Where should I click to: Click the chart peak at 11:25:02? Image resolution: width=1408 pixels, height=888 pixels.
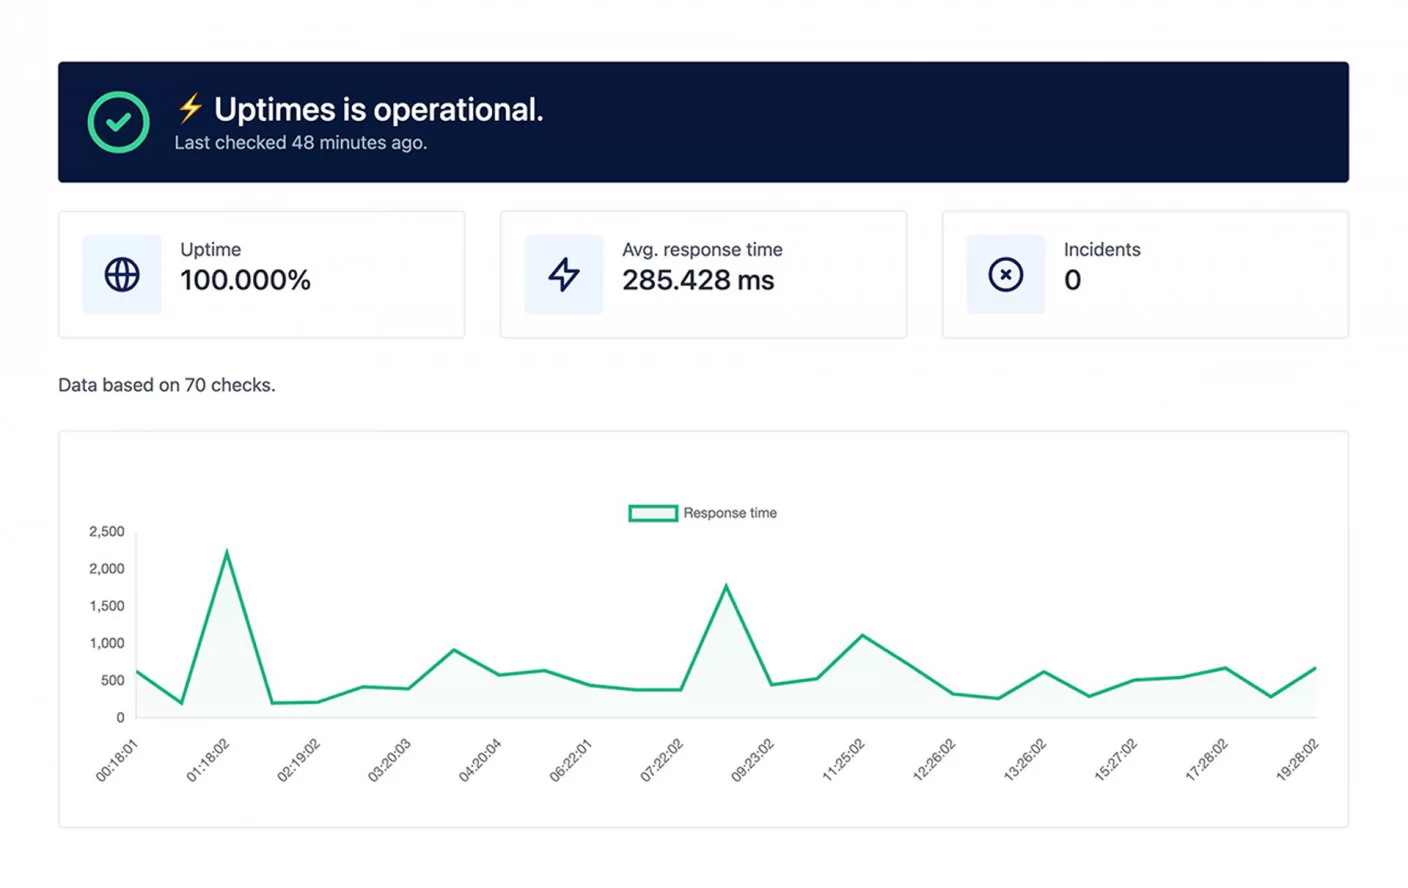pyautogui.click(x=862, y=635)
